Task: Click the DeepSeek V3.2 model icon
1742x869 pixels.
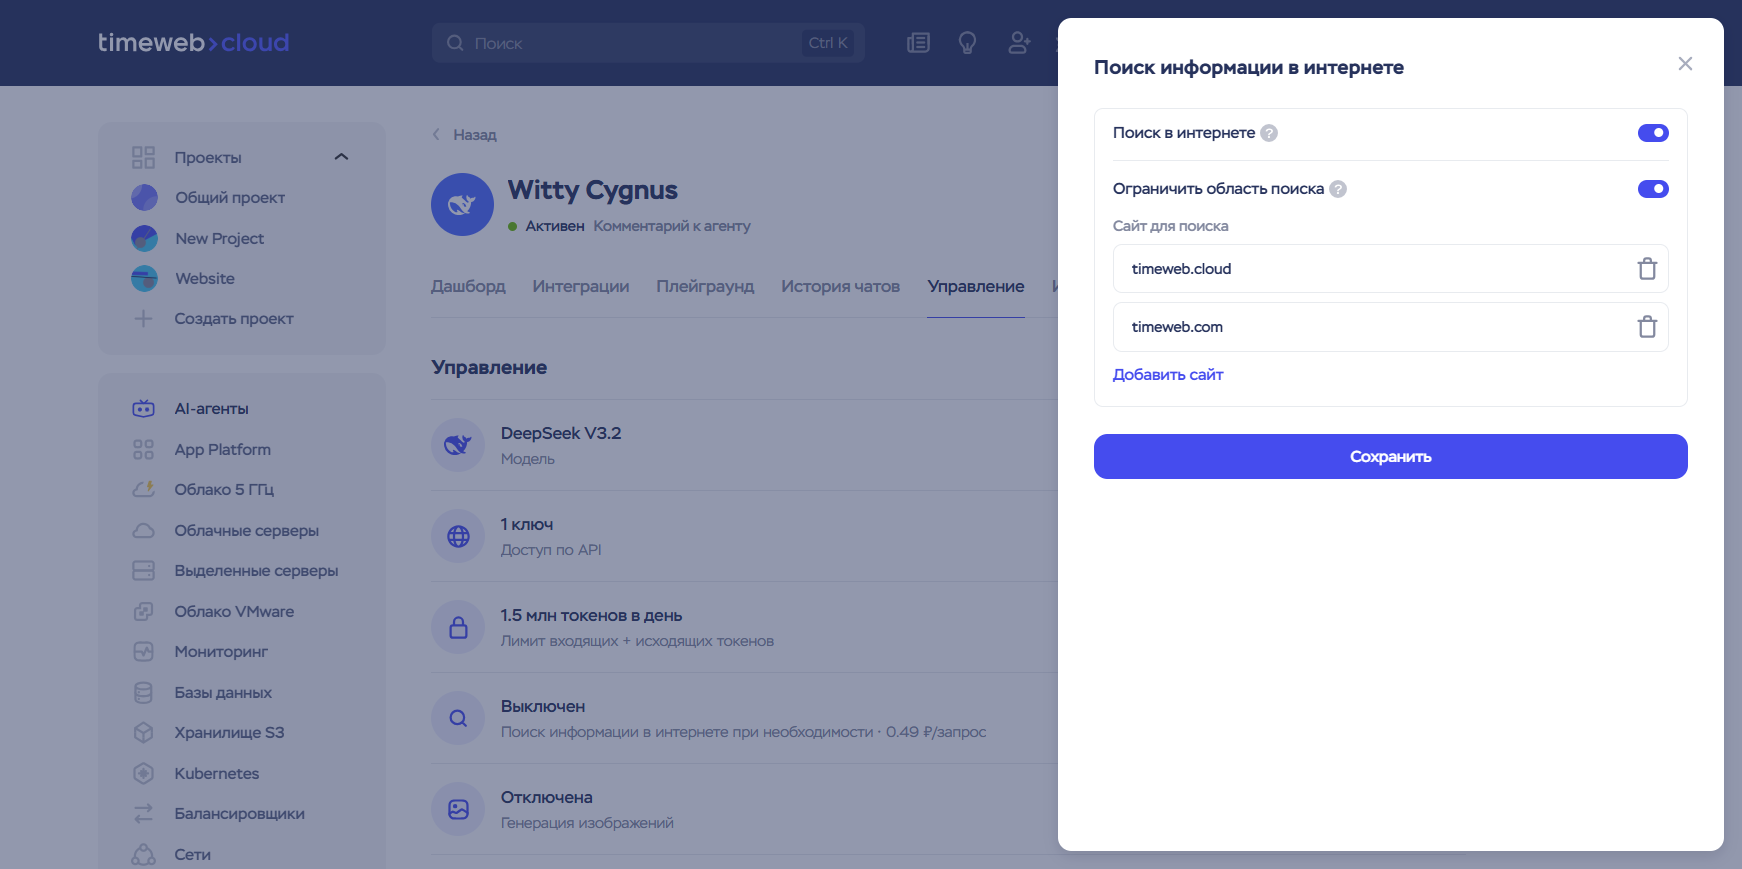Action: point(458,445)
